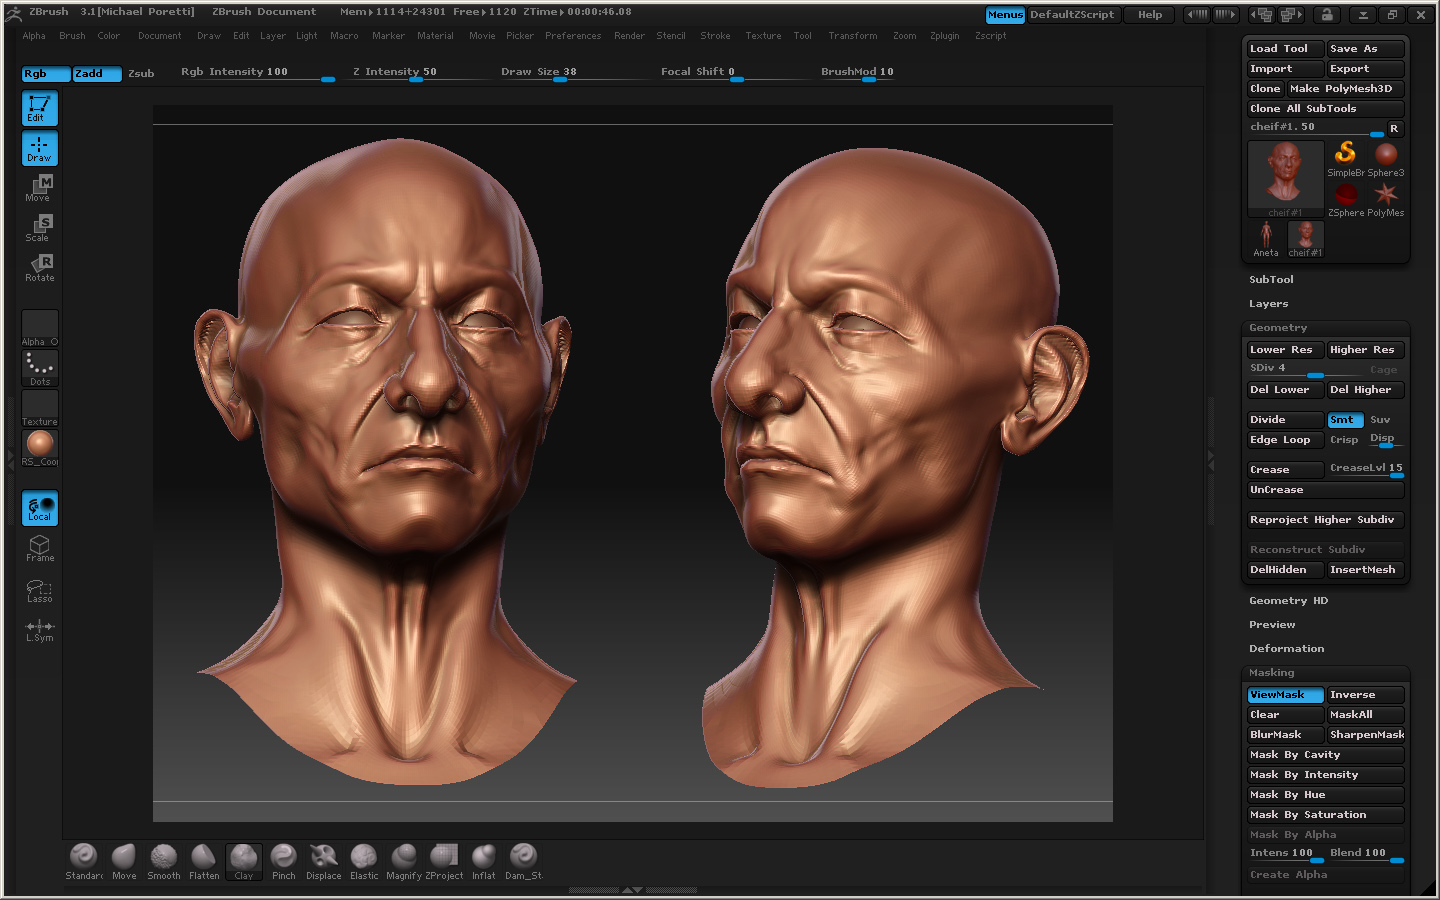Open the RS_Copper material selector
1440x900 pixels.
coord(40,448)
